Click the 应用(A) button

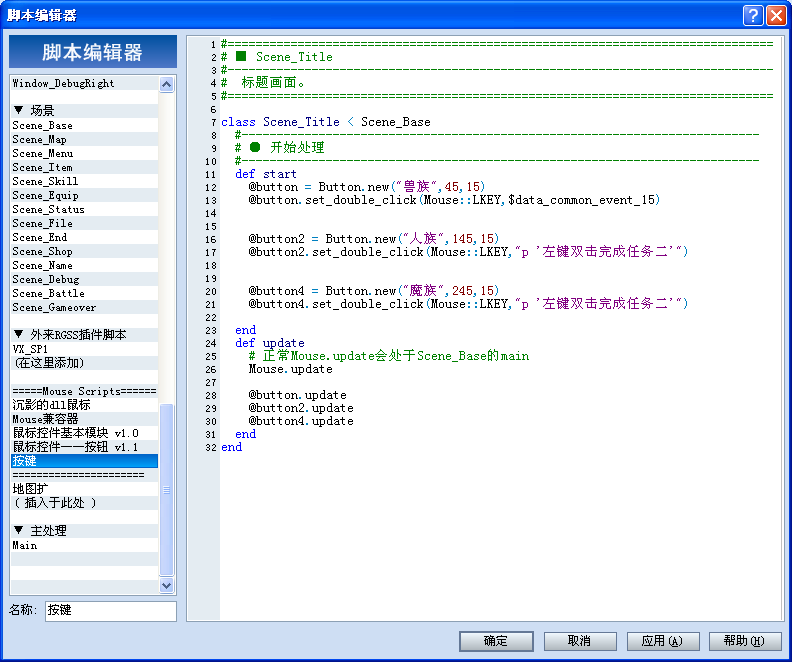pos(663,641)
